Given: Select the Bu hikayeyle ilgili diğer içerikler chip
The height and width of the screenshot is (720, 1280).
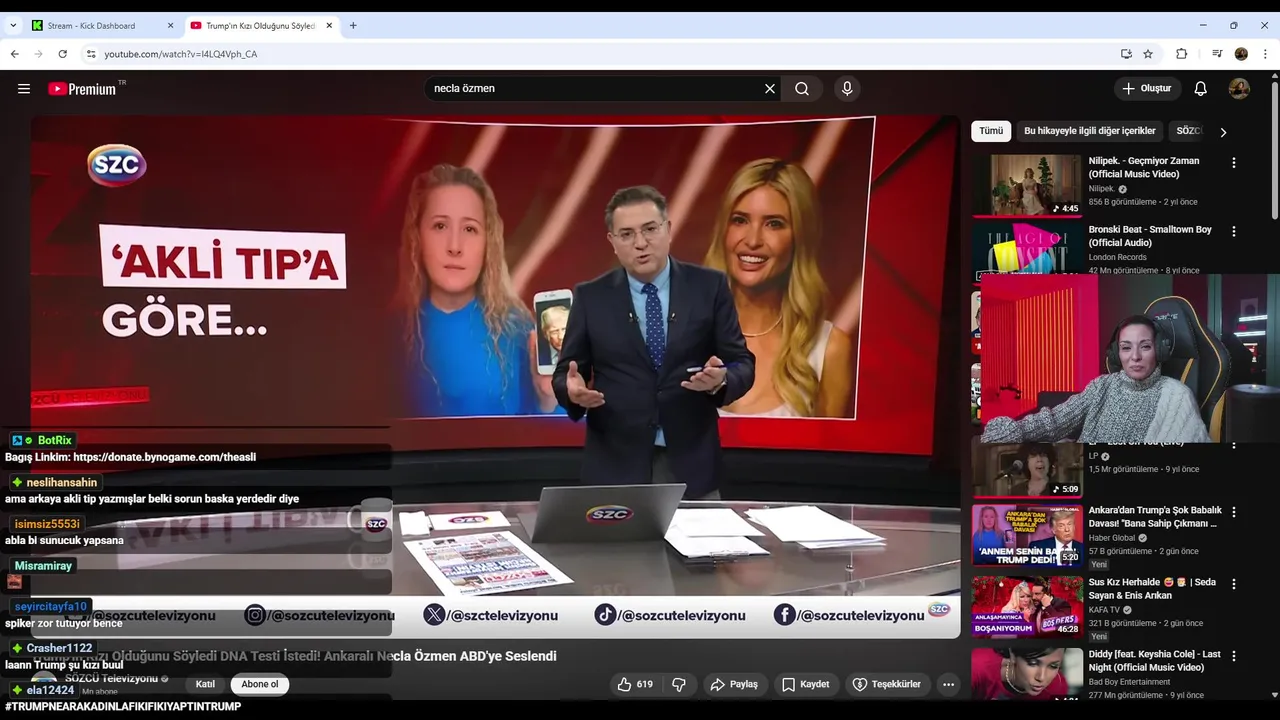Looking at the screenshot, I should point(1090,131).
